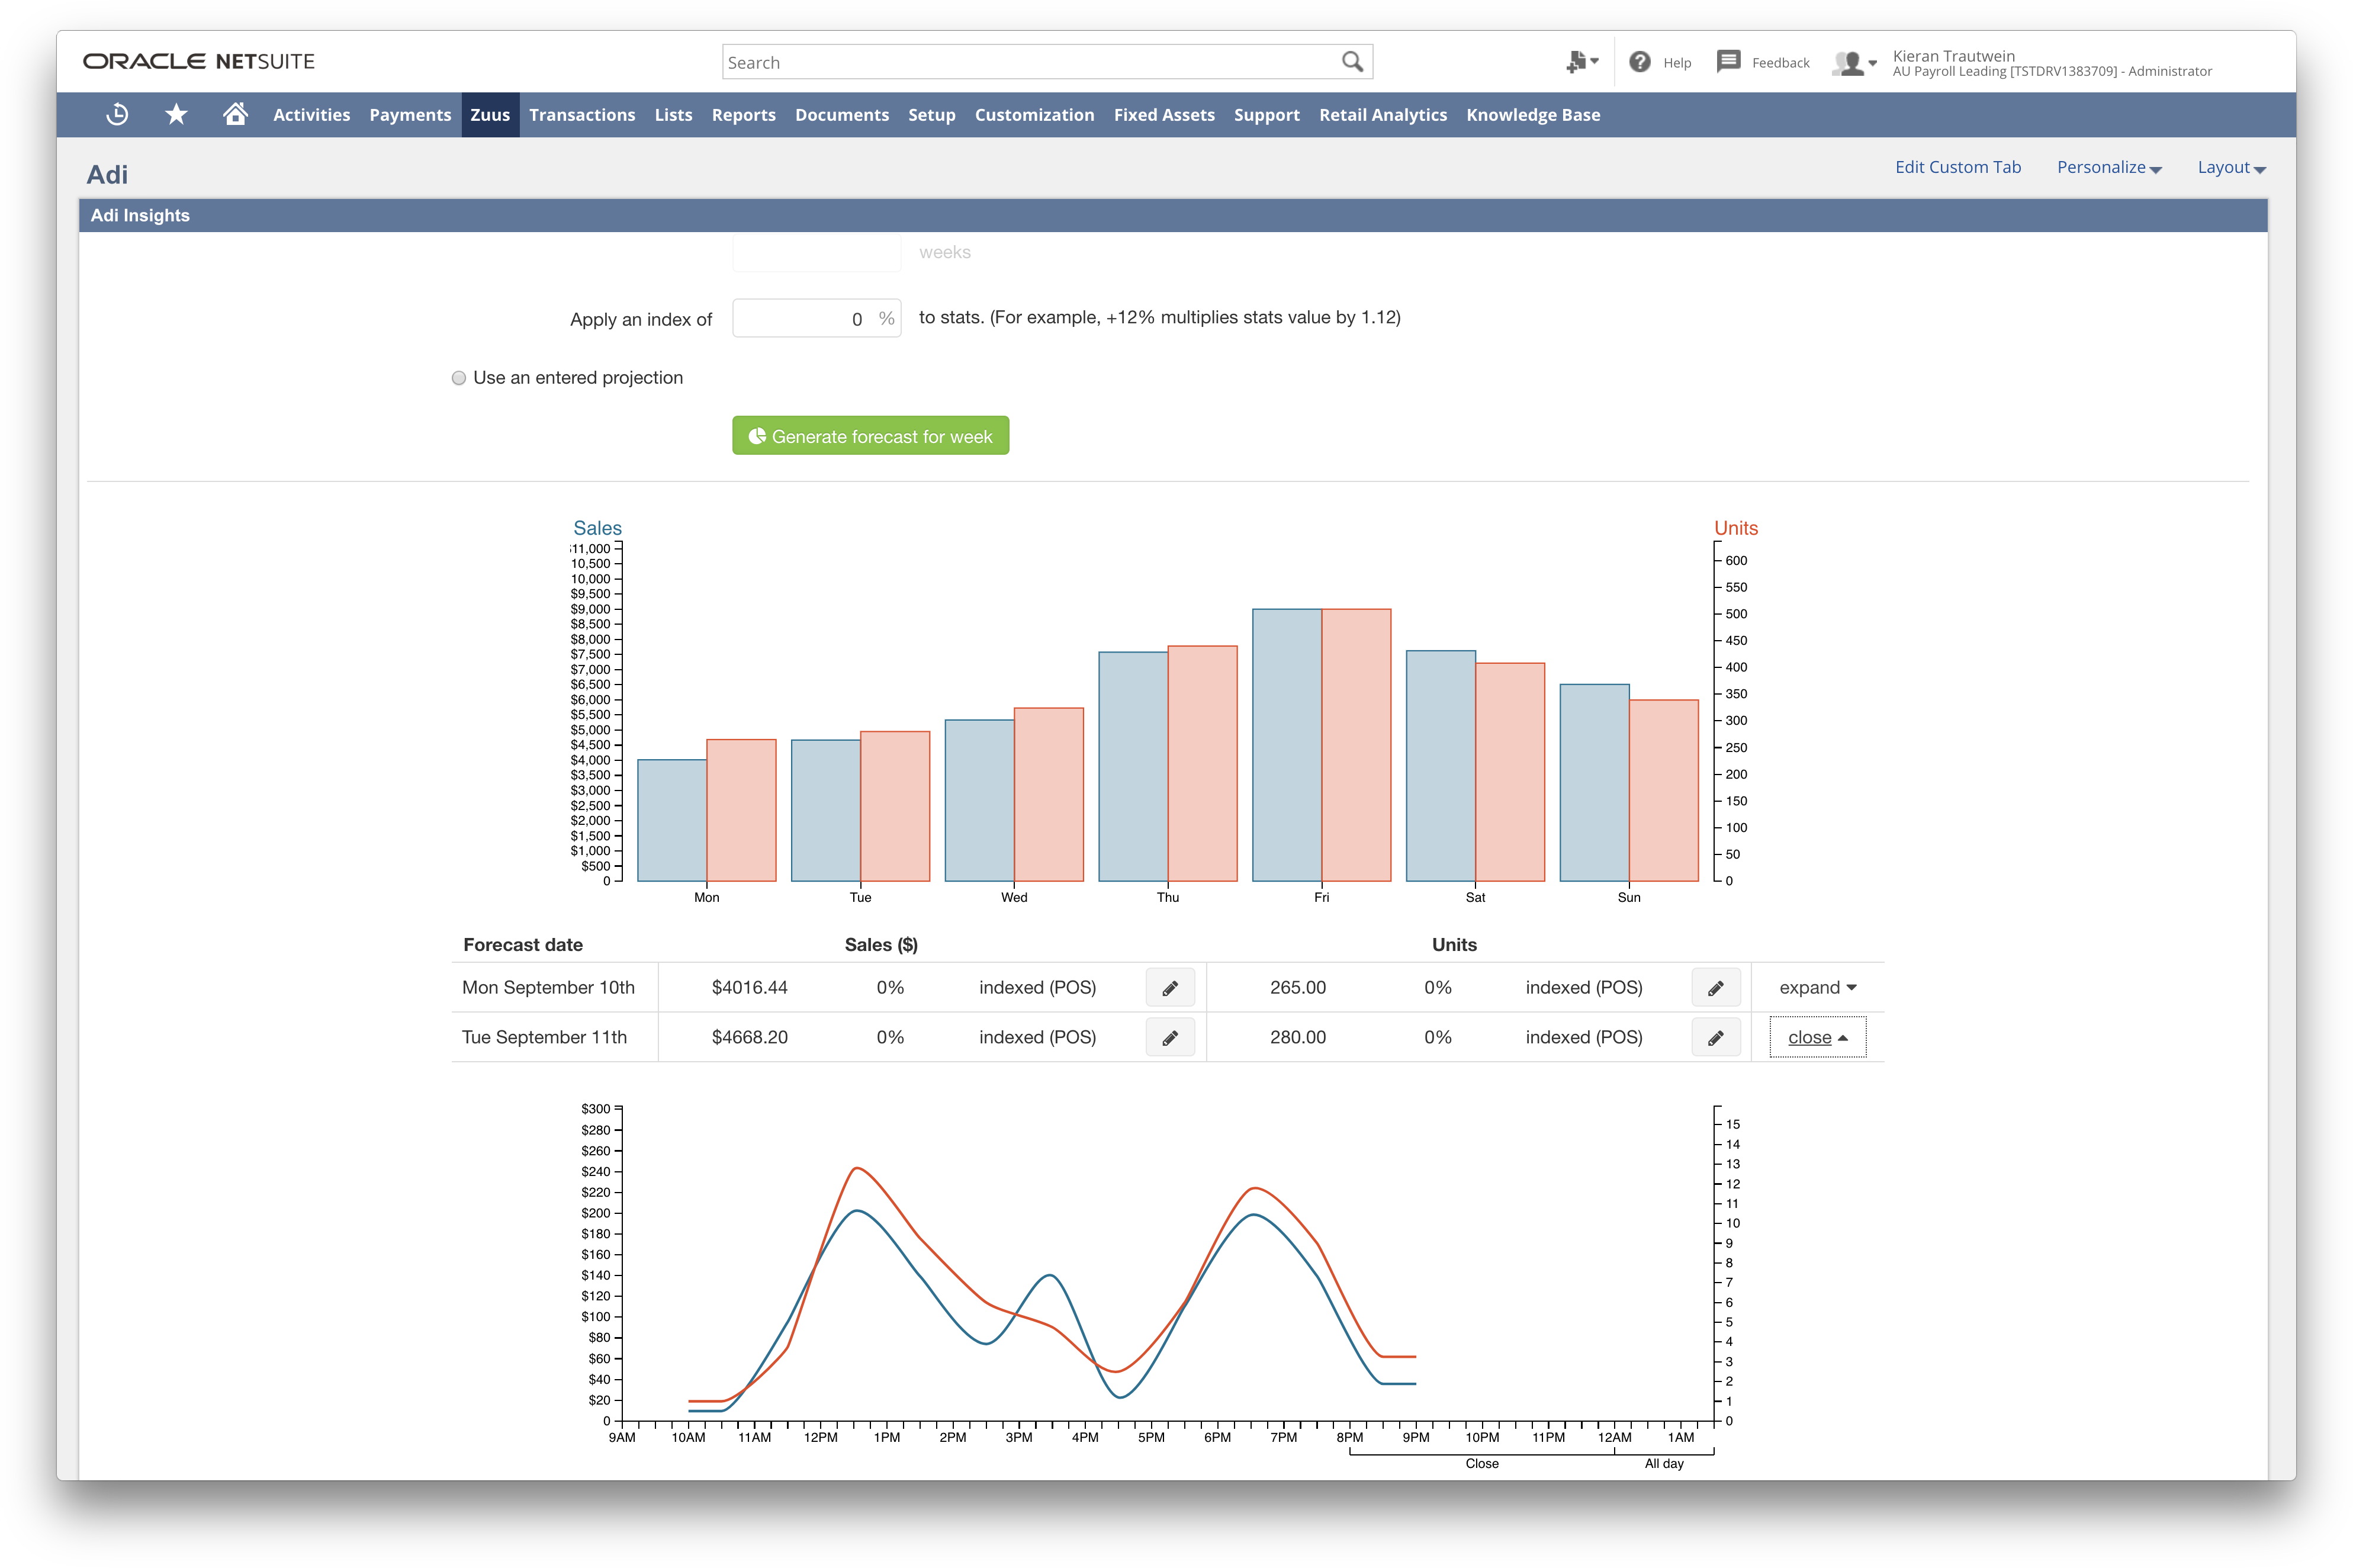Open the Shortcuts star icon
2353x1568 pixels.
(x=176, y=114)
